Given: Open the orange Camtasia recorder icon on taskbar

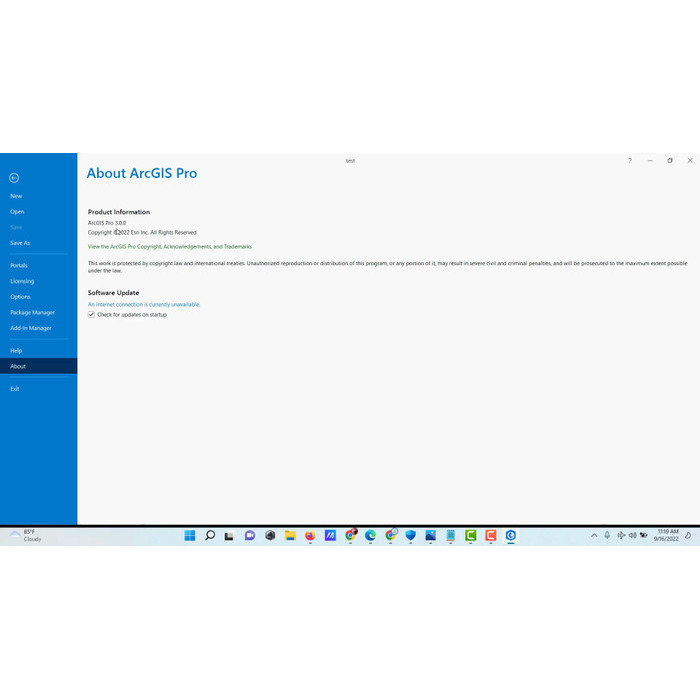Looking at the screenshot, I should click(x=491, y=535).
